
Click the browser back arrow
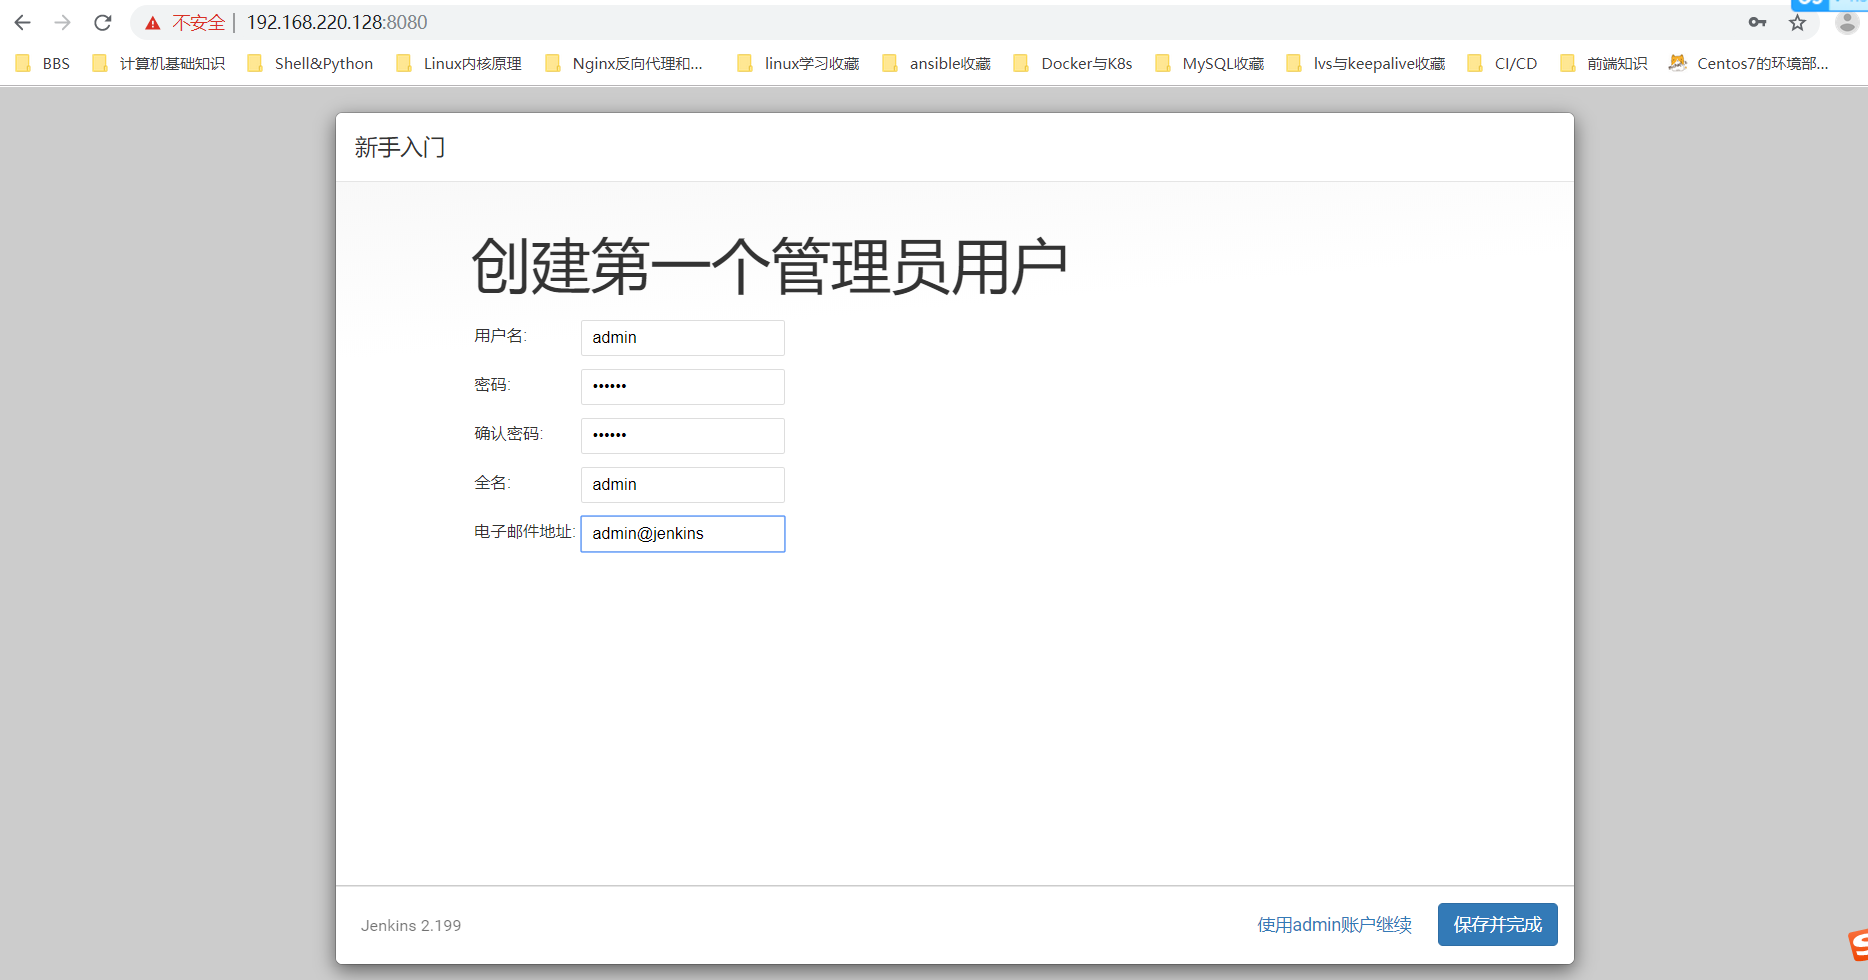pos(21,22)
